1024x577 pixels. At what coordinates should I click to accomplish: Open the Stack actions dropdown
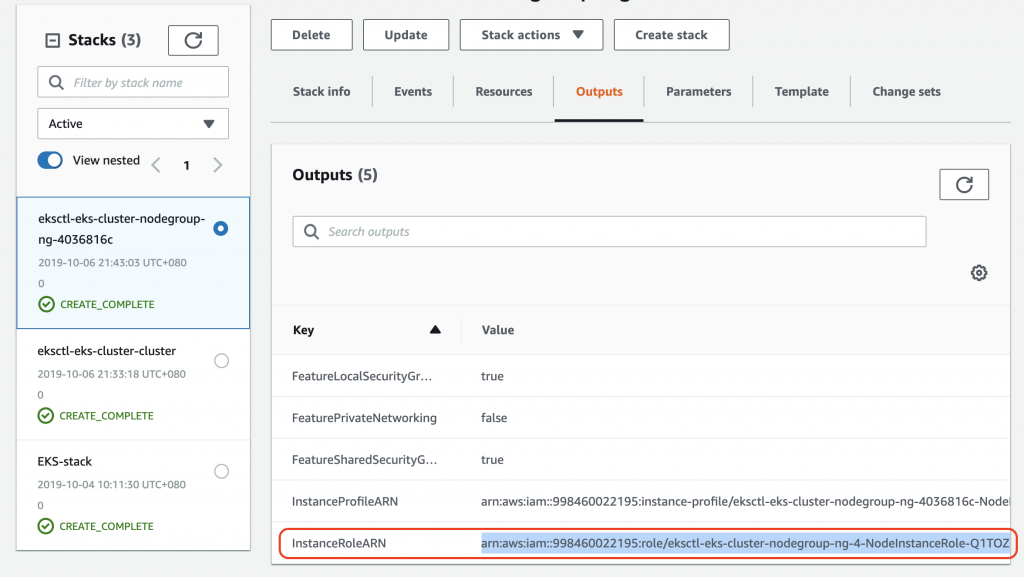coord(532,35)
